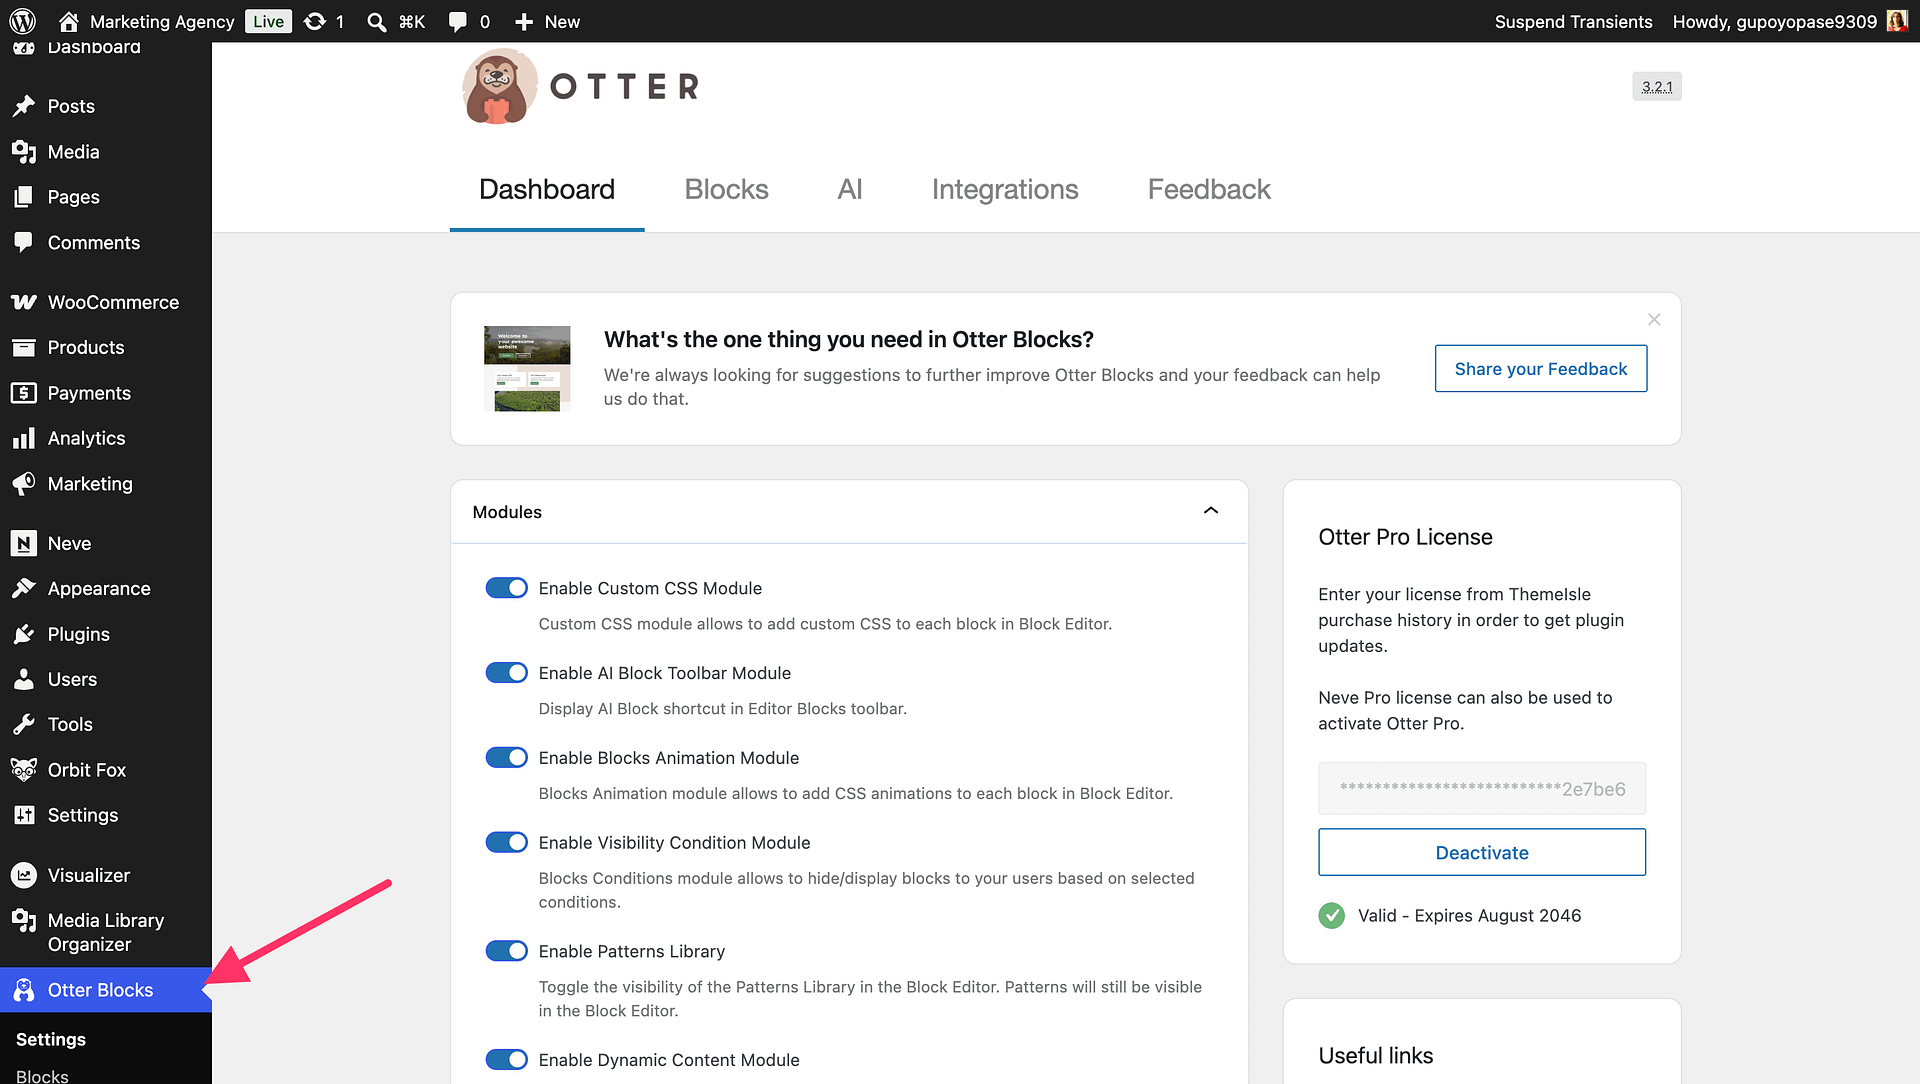Click the WooCommerce logo icon
Screen dimensions: 1920x1084
tap(24, 302)
